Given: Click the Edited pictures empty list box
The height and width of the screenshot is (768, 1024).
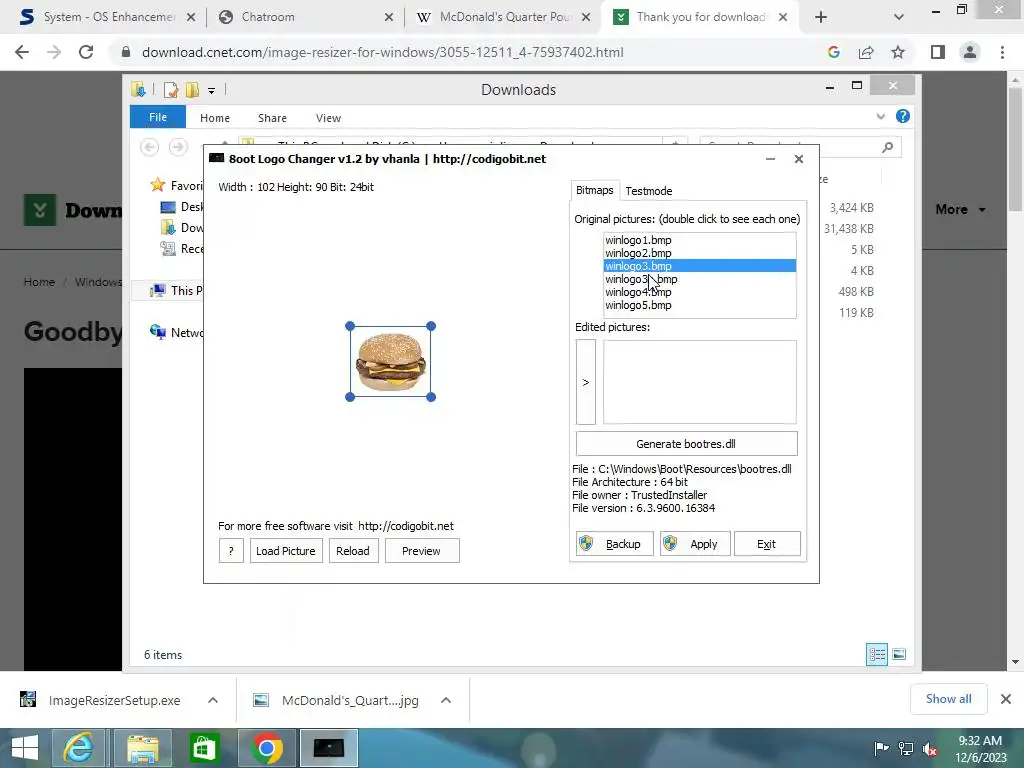Looking at the screenshot, I should pyautogui.click(x=699, y=382).
